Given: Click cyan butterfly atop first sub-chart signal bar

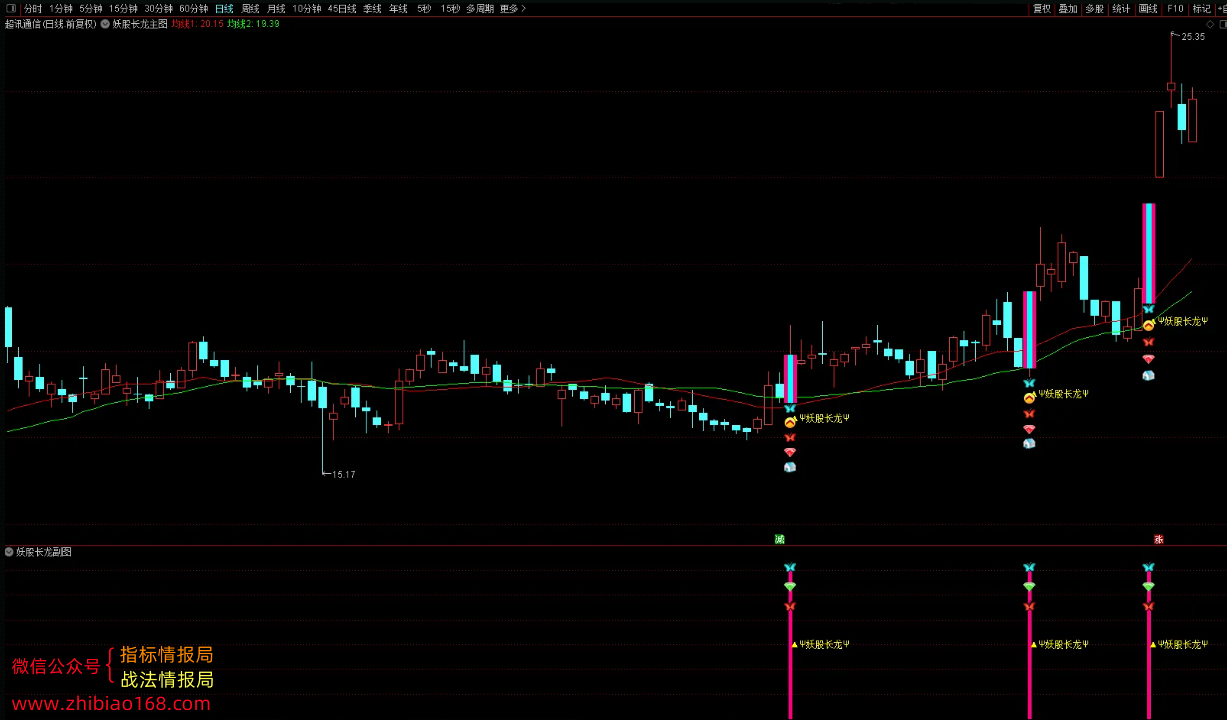Looking at the screenshot, I should (x=790, y=567).
